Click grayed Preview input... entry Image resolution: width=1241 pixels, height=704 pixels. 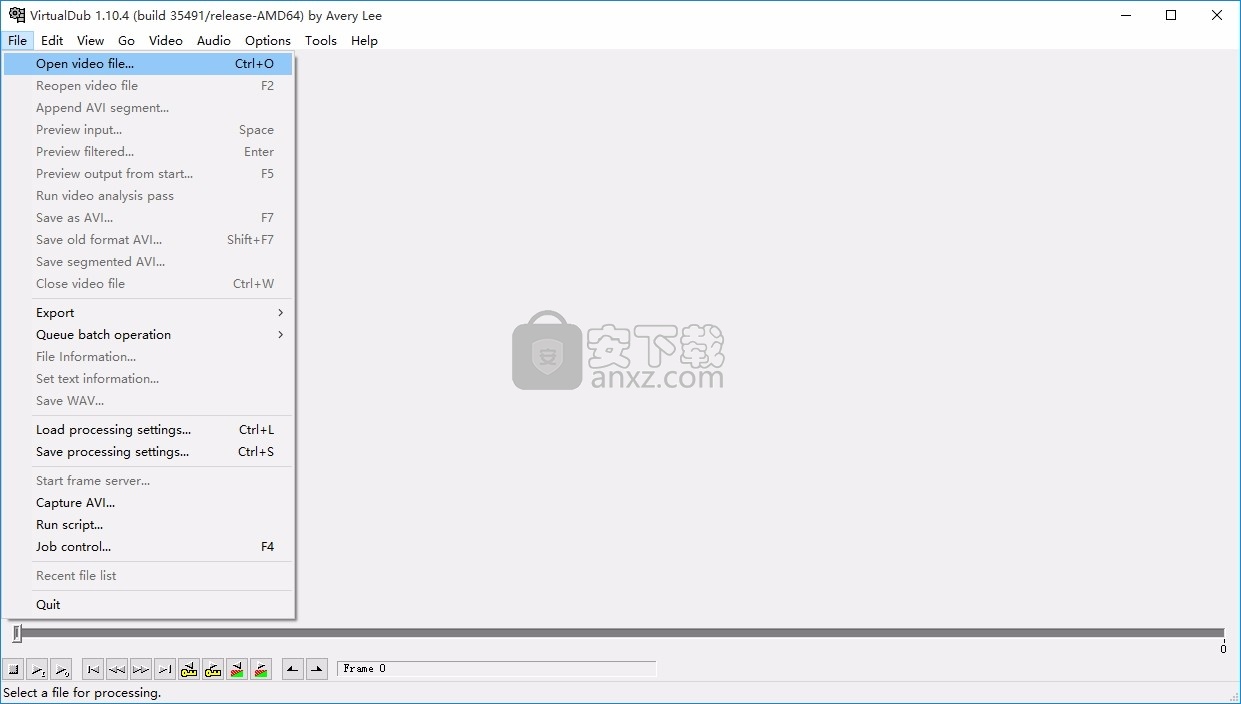coord(148,130)
